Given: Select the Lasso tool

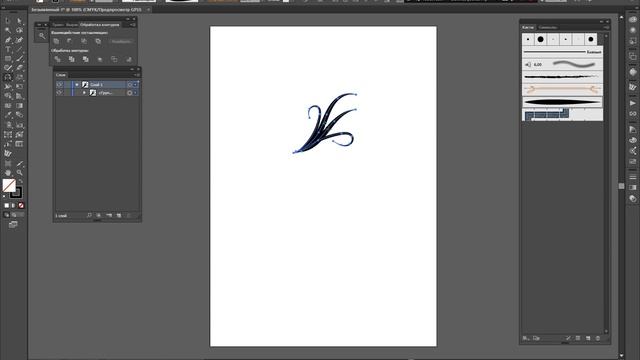Looking at the screenshot, I should pyautogui.click(x=19, y=30).
